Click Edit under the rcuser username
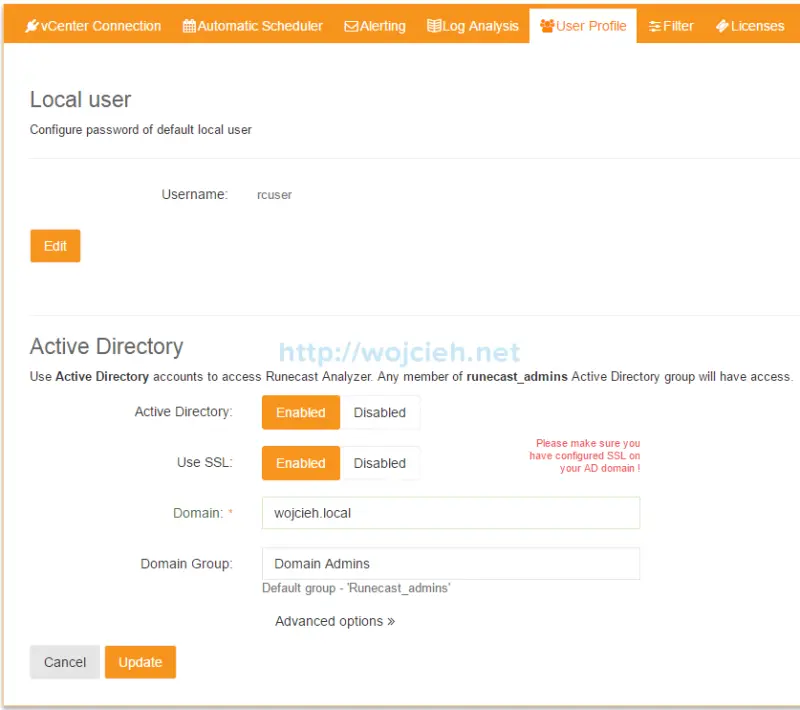The image size is (800, 710). pos(55,245)
